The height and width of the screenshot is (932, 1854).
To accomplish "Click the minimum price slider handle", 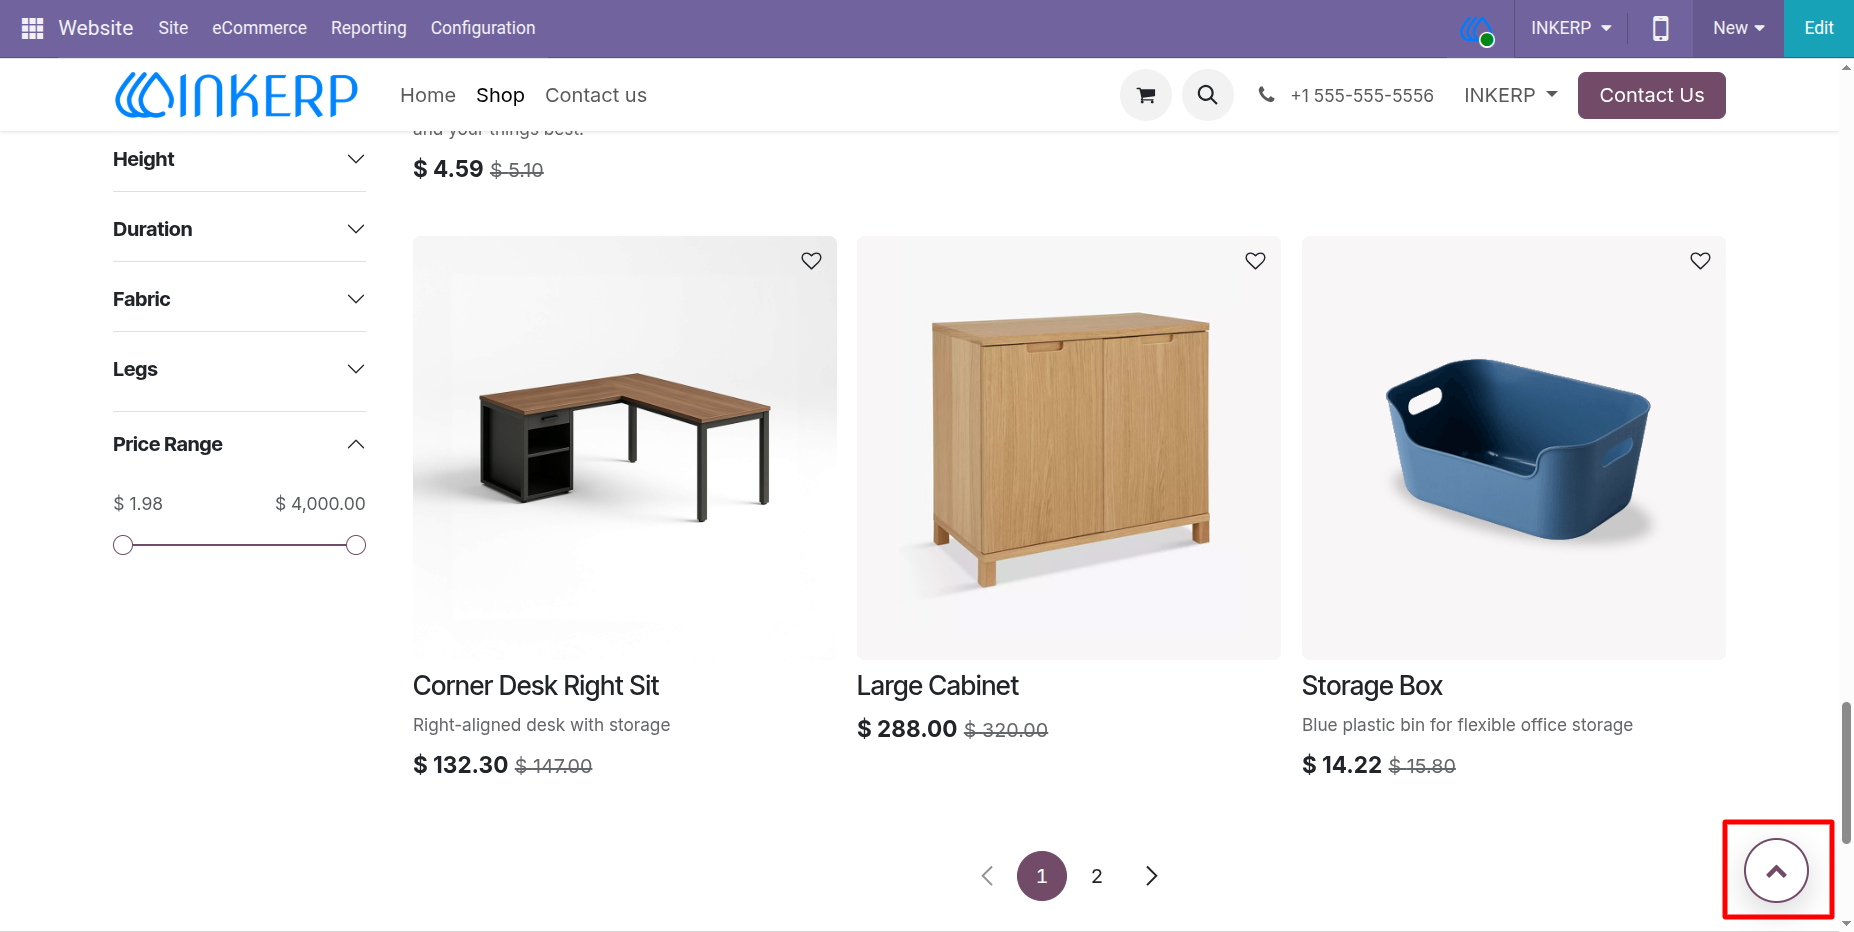I will (123, 545).
